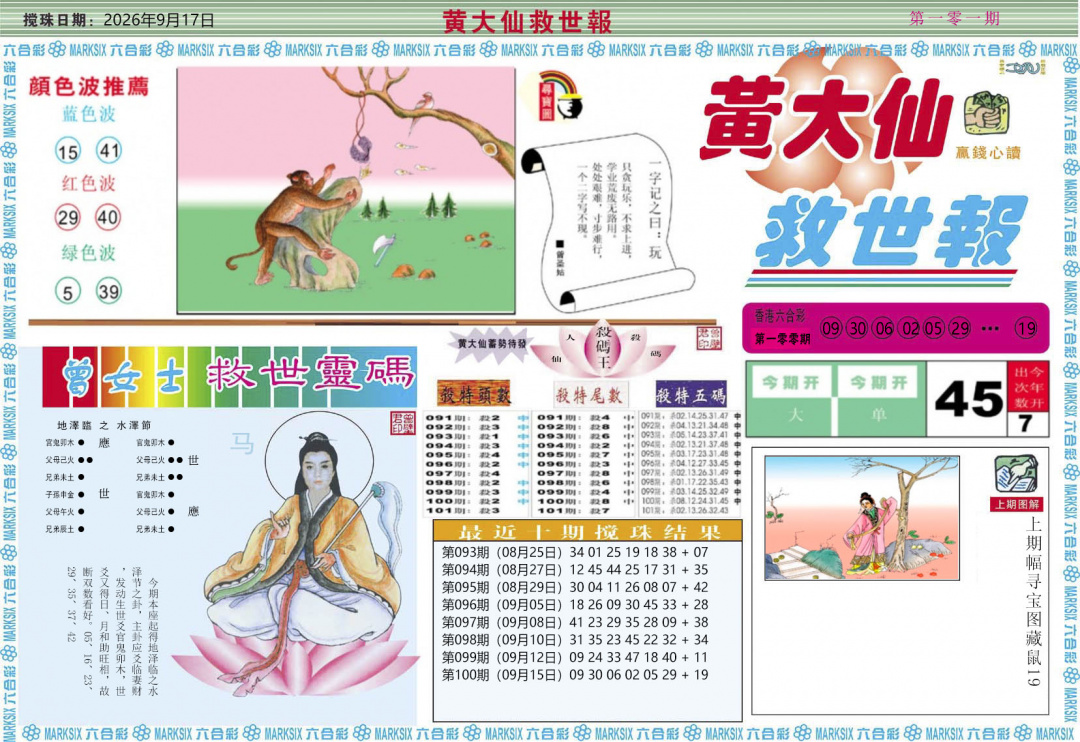
Task: Click the 今期开 单 green box
Action: pyautogui.click(x=878, y=399)
